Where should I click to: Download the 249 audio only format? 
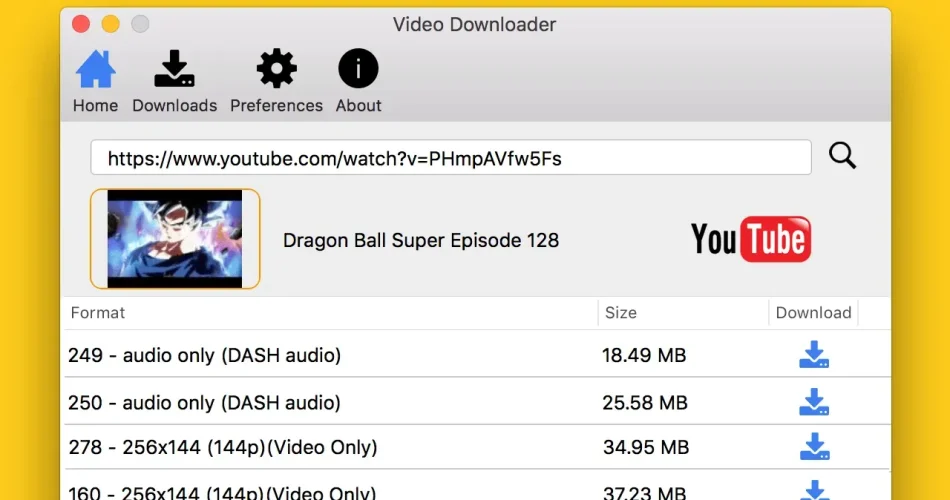pyautogui.click(x=814, y=355)
